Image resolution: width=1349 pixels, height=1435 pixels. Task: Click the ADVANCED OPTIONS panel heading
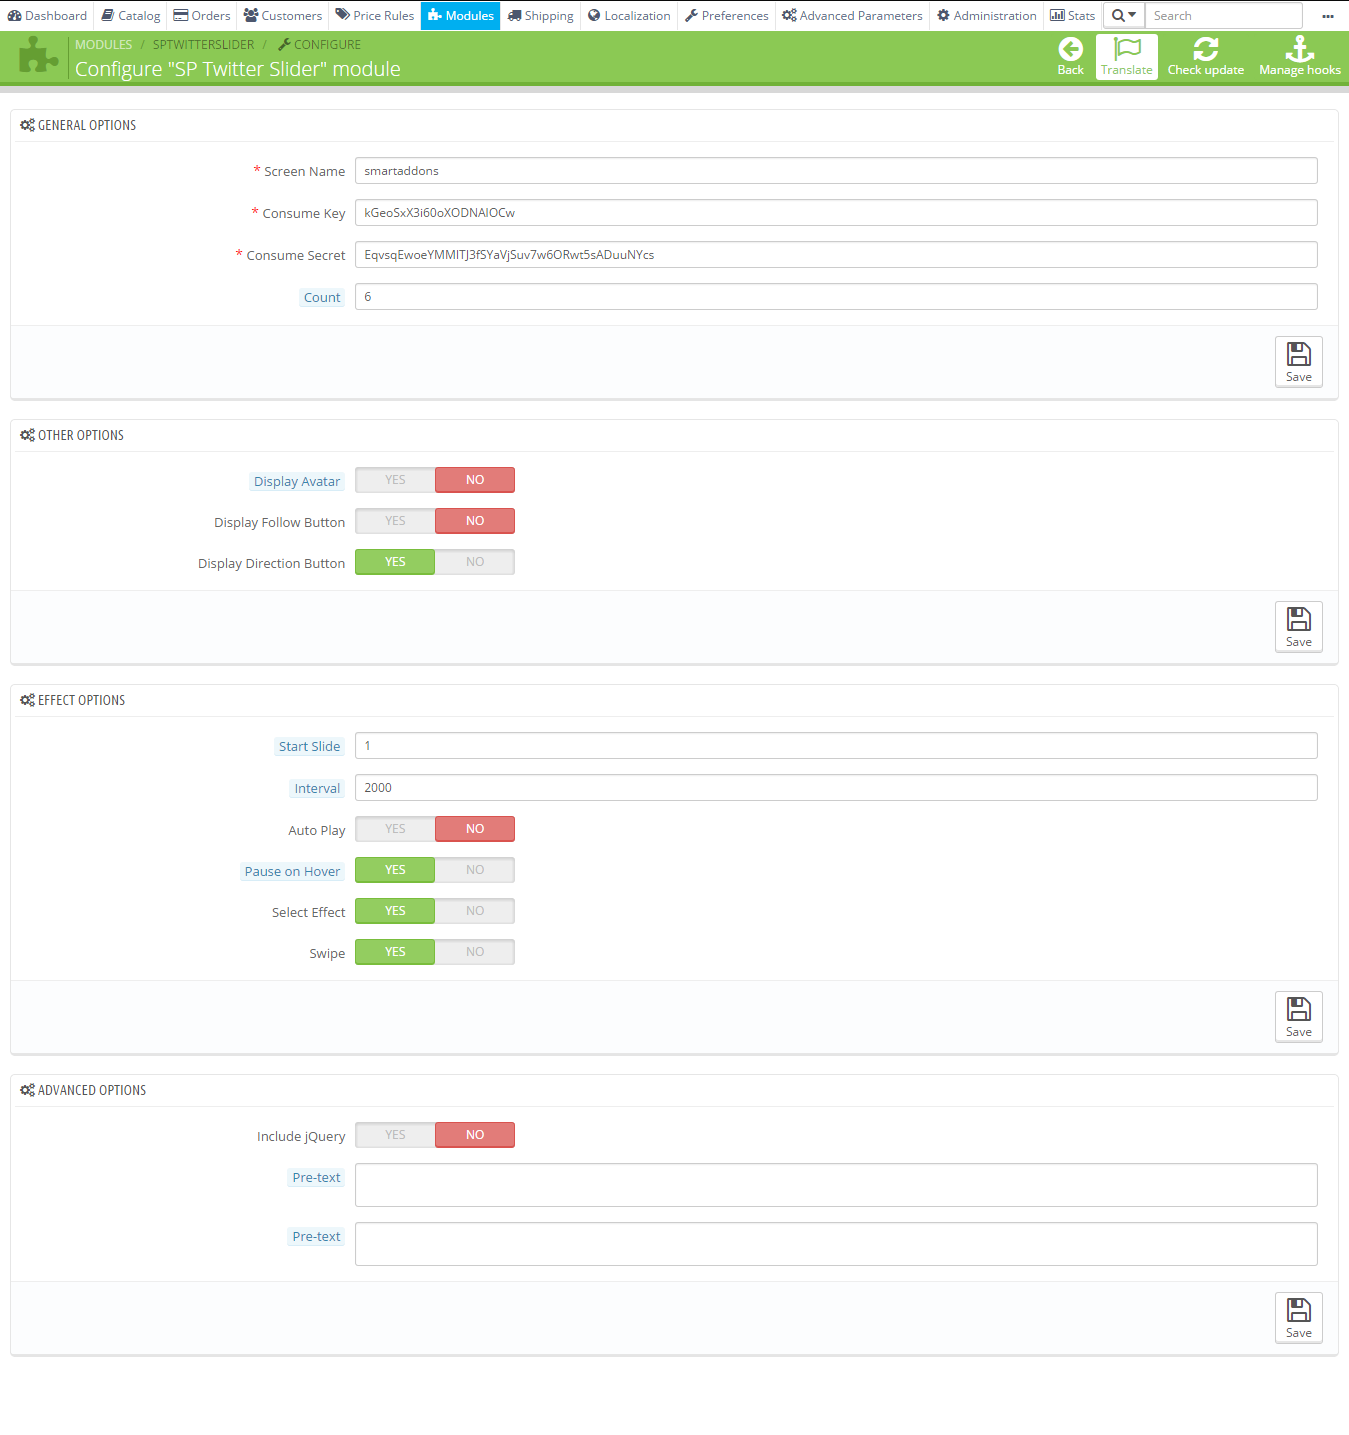(x=83, y=1090)
